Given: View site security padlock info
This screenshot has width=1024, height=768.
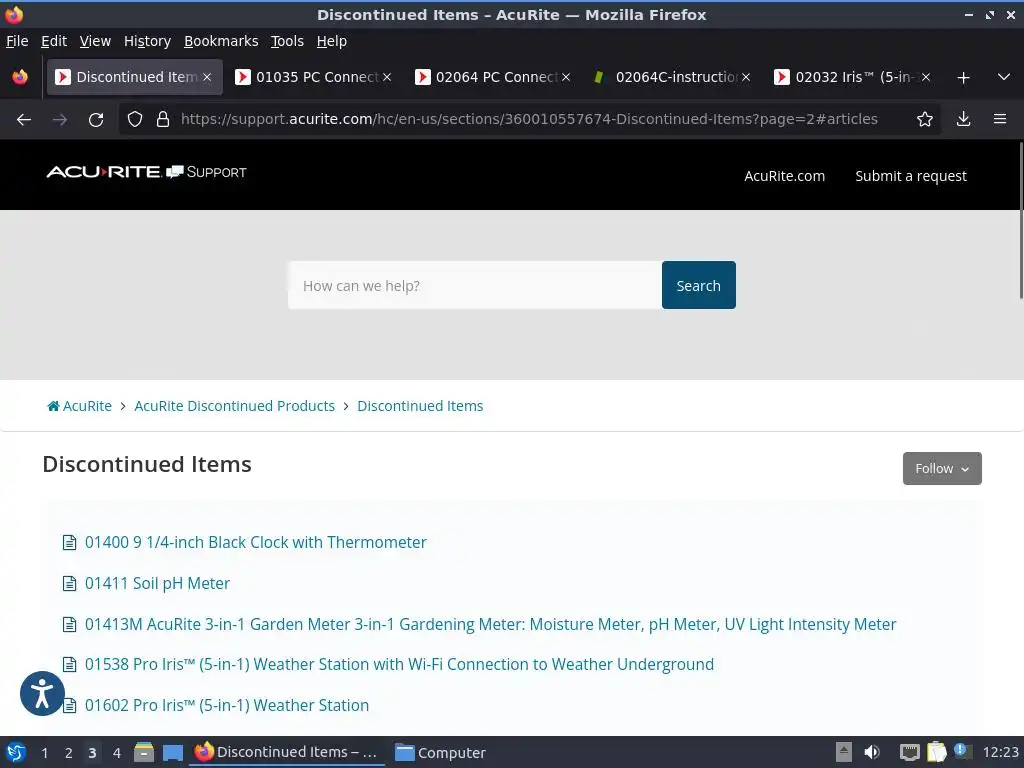Looking at the screenshot, I should click(163, 120).
